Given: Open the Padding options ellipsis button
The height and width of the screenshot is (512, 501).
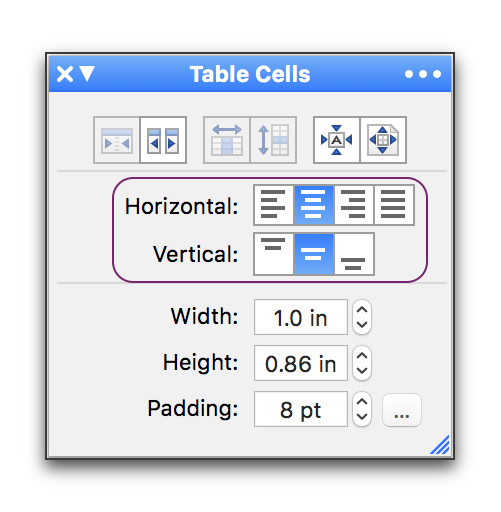Looking at the screenshot, I should (x=402, y=410).
